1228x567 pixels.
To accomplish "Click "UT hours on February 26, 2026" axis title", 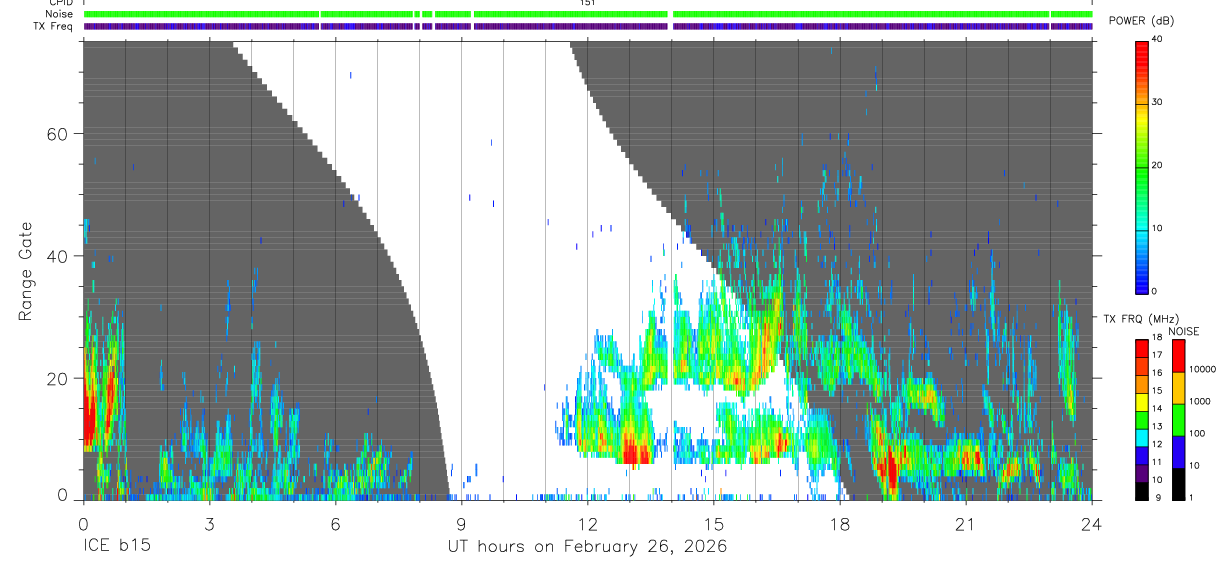I will (586, 547).
